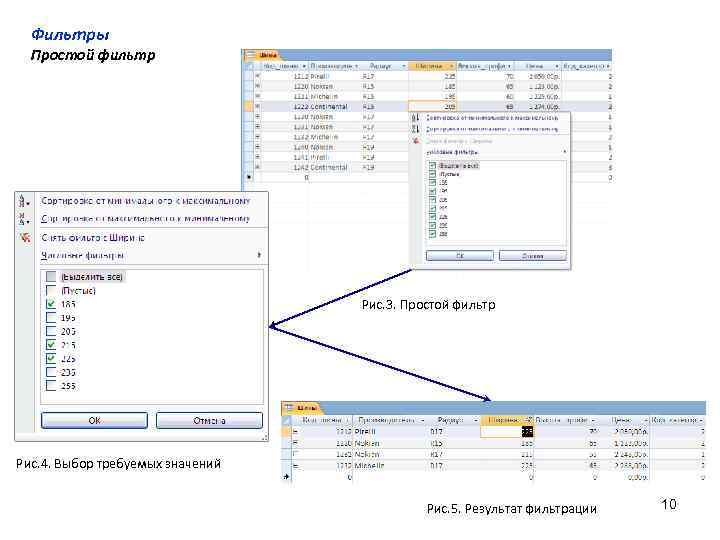Open Числовые фильтры submenu arrow in large menu
The width and height of the screenshot is (720, 540).
click(x=259, y=255)
